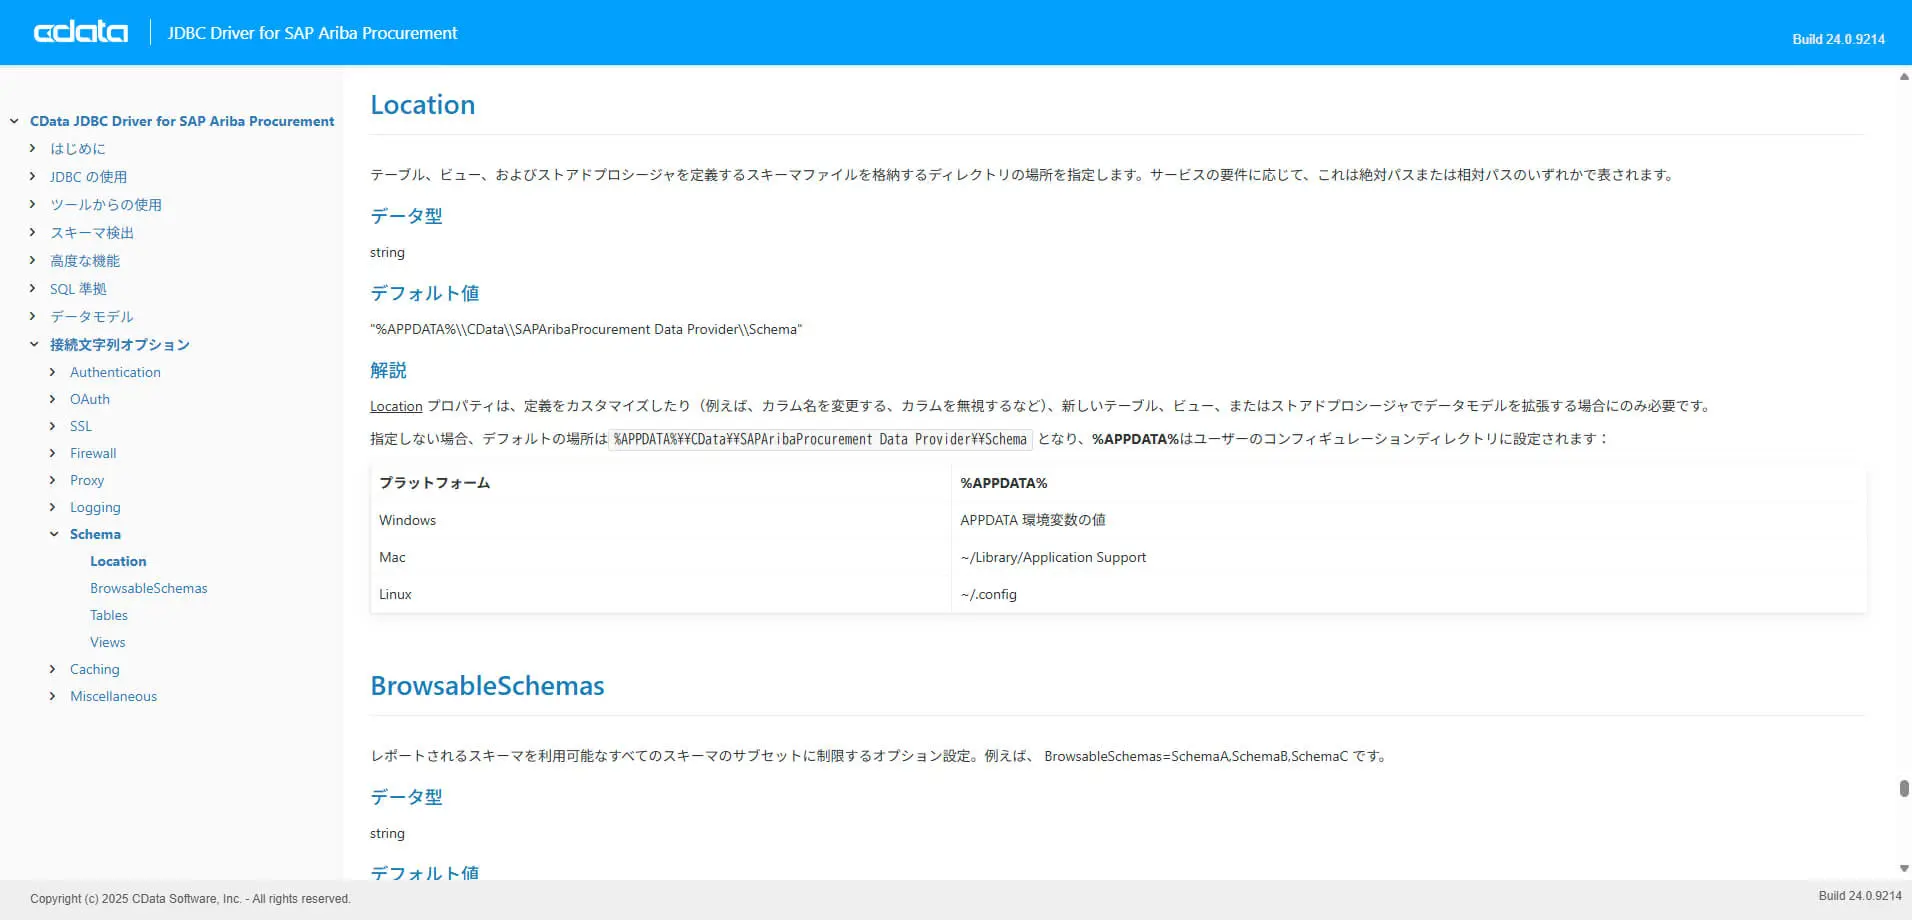Screen dimensions: 1912x920
Task: Open the SQL 準拠 page
Action: [x=78, y=288]
